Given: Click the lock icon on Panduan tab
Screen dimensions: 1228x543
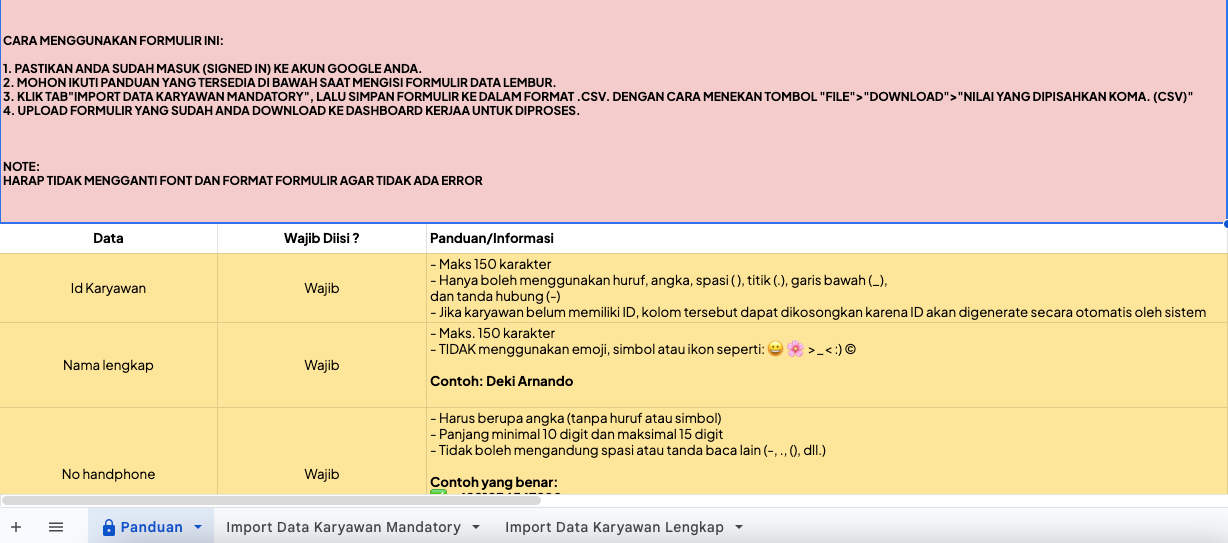Looking at the screenshot, I should tap(109, 527).
